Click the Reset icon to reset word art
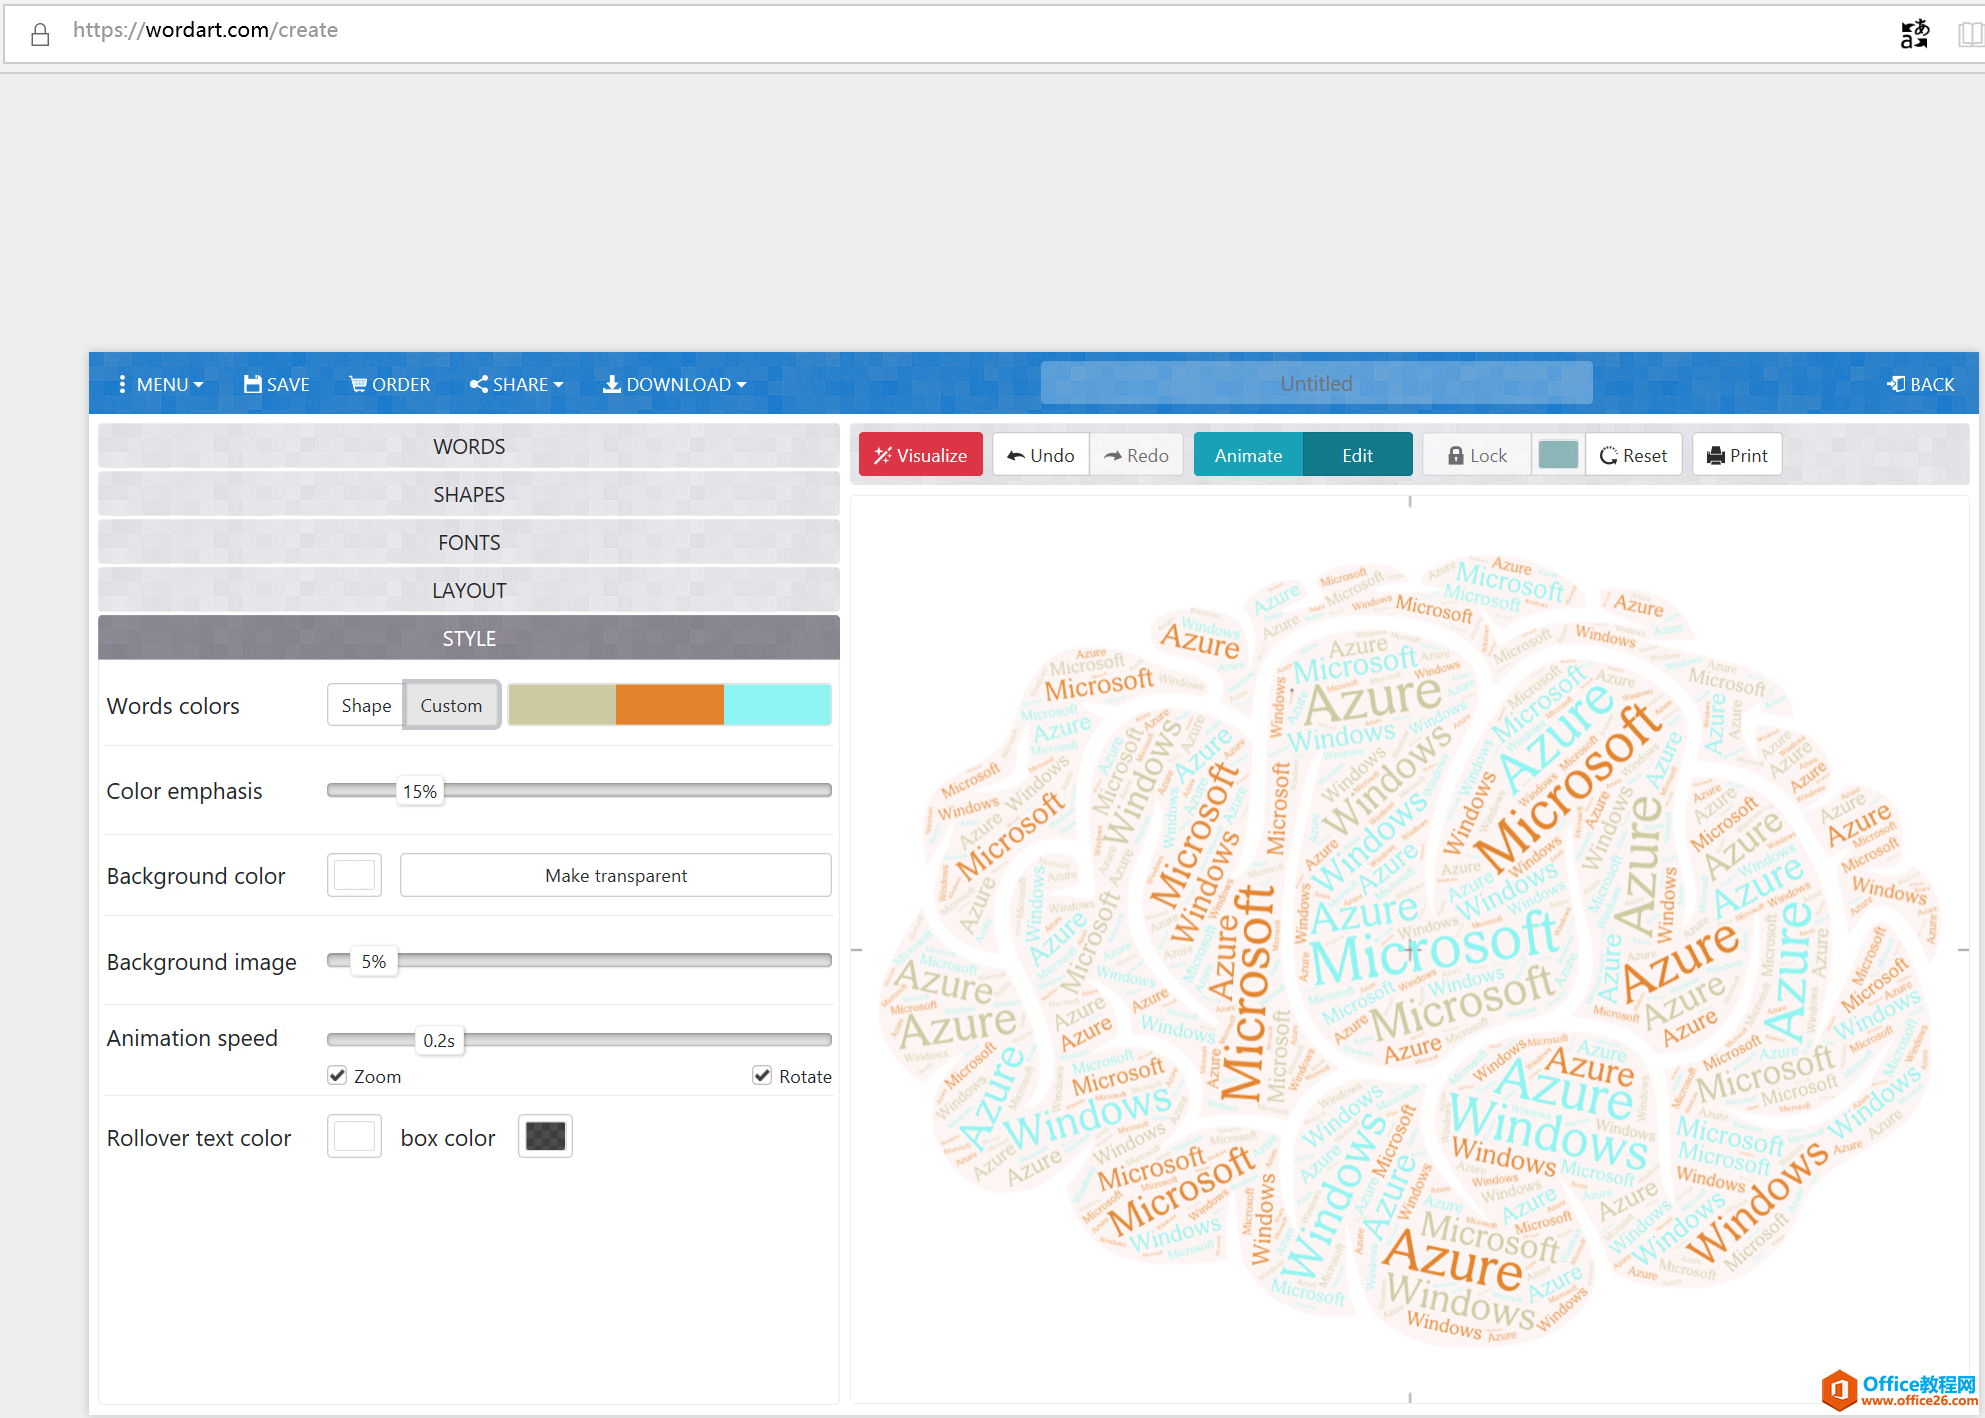This screenshot has width=1985, height=1418. [x=1632, y=456]
